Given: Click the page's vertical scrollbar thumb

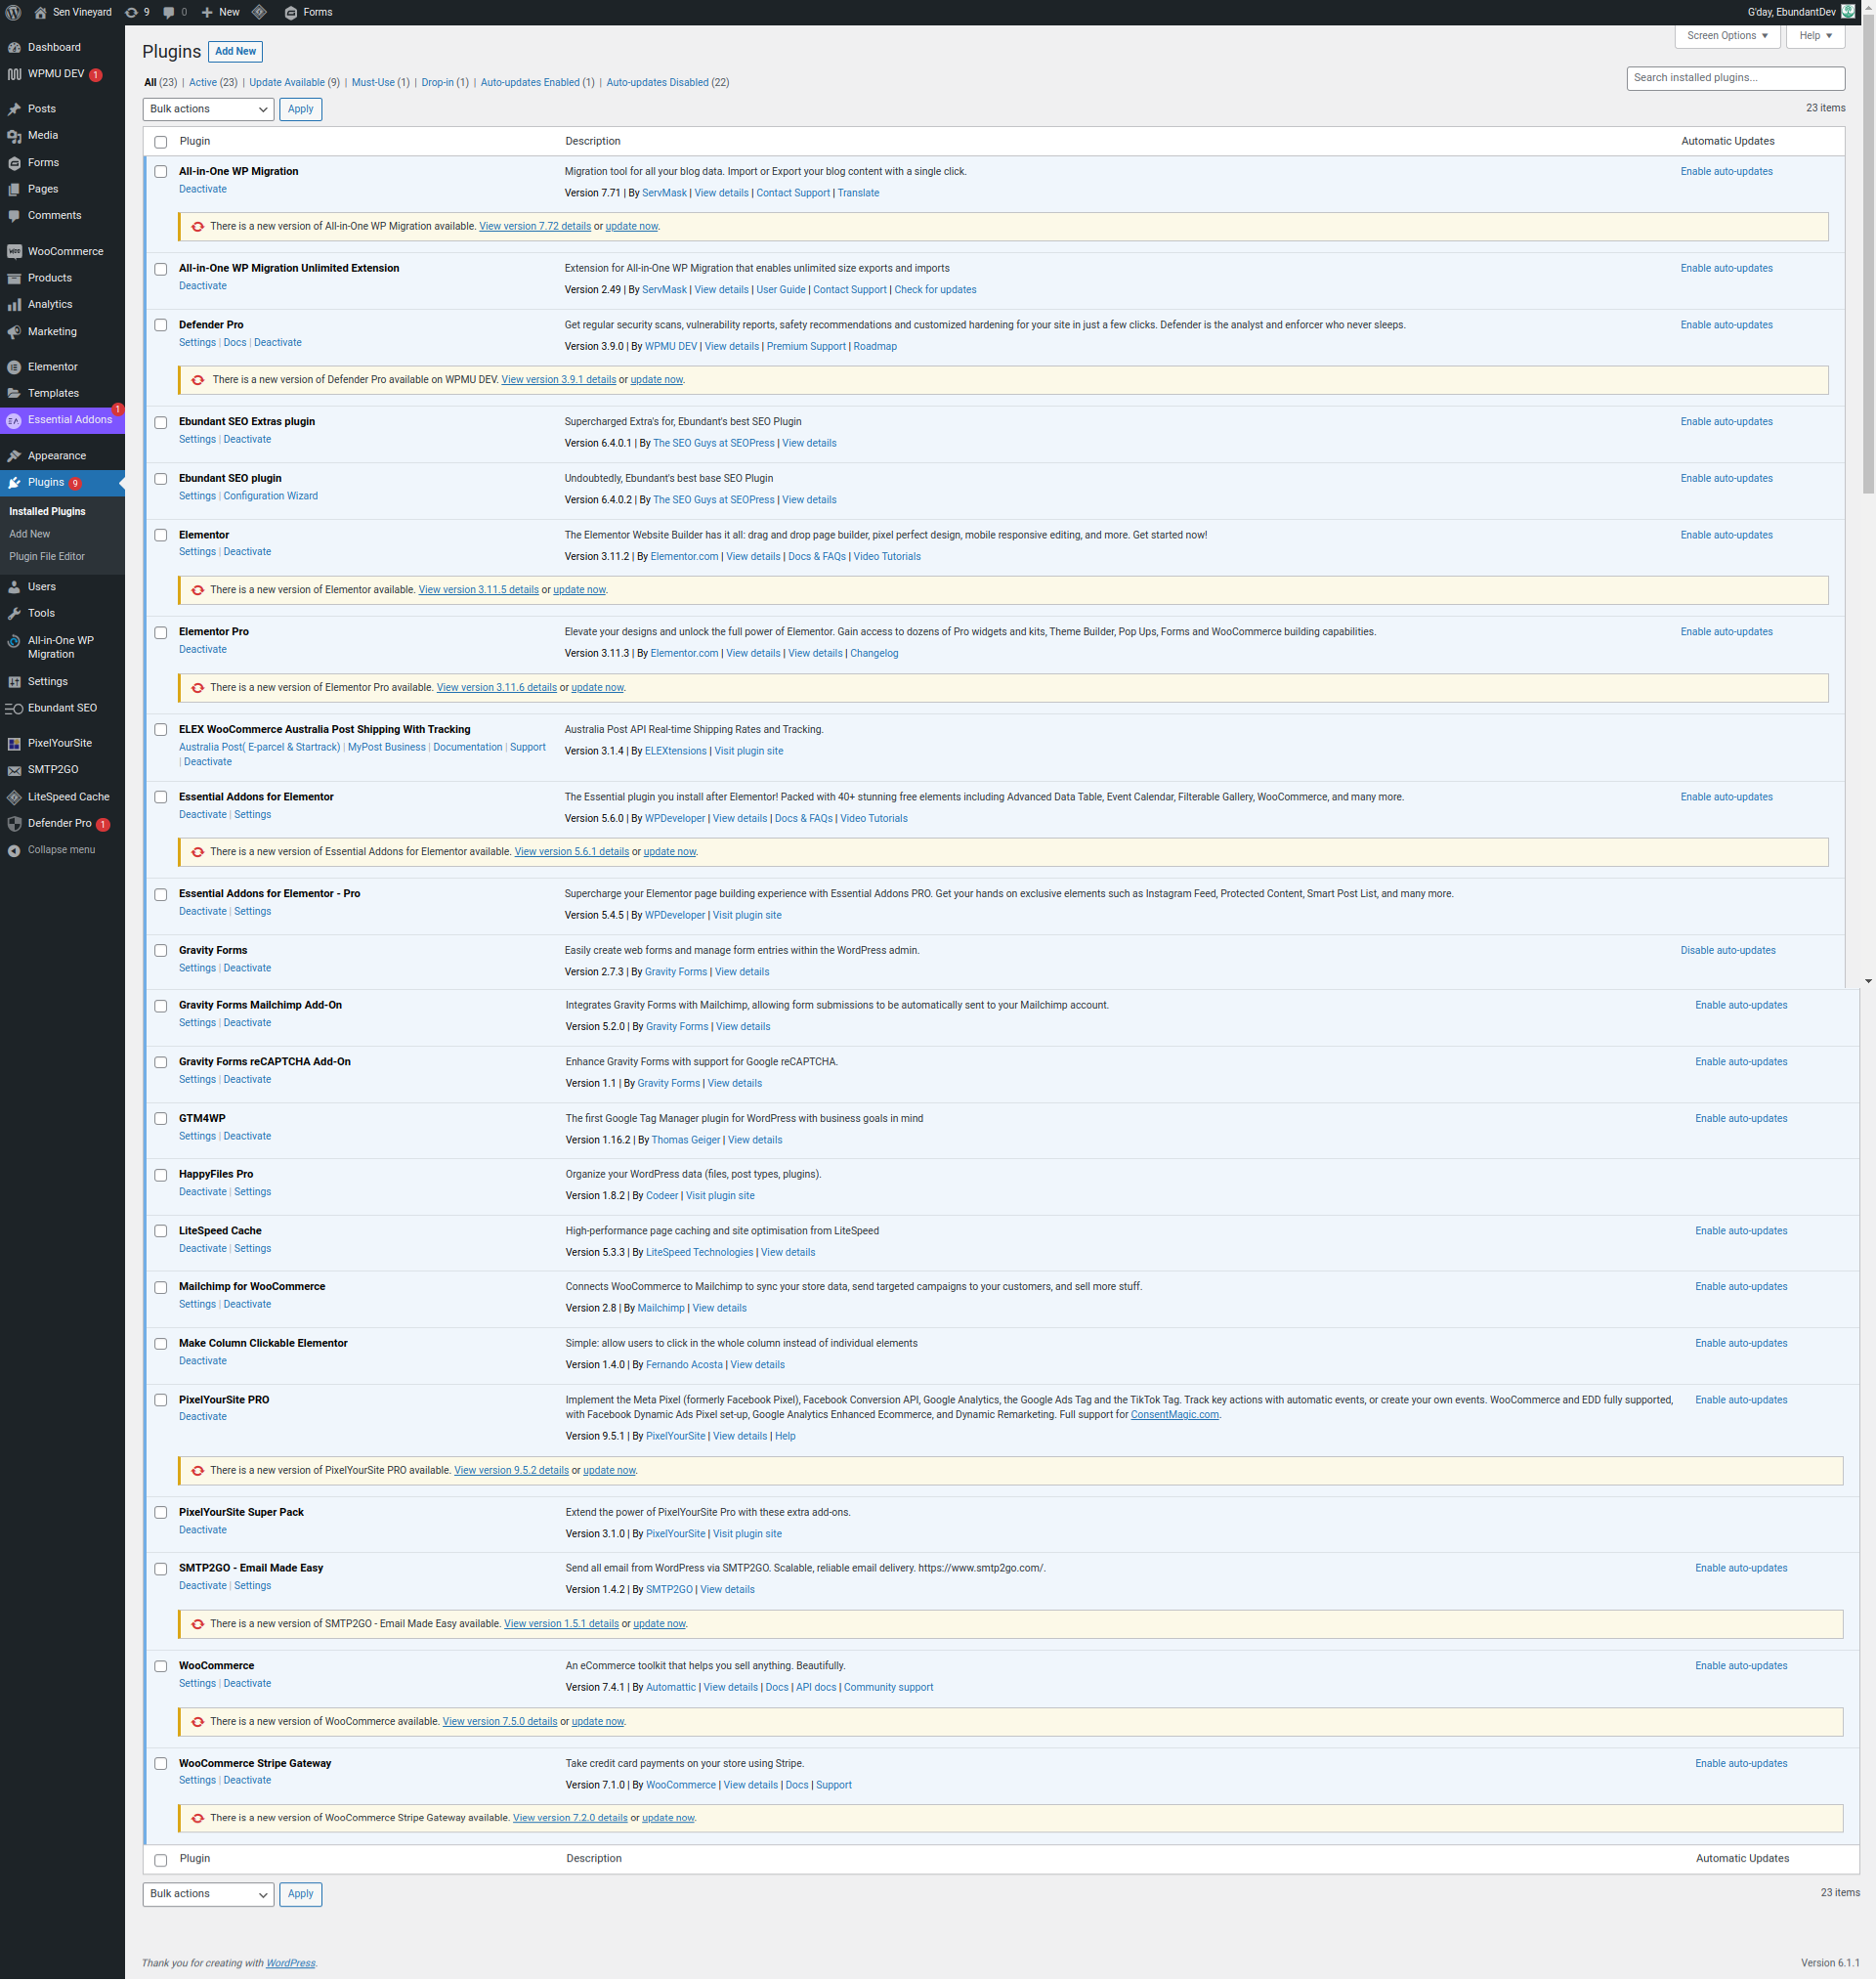Looking at the screenshot, I should (1867, 260).
